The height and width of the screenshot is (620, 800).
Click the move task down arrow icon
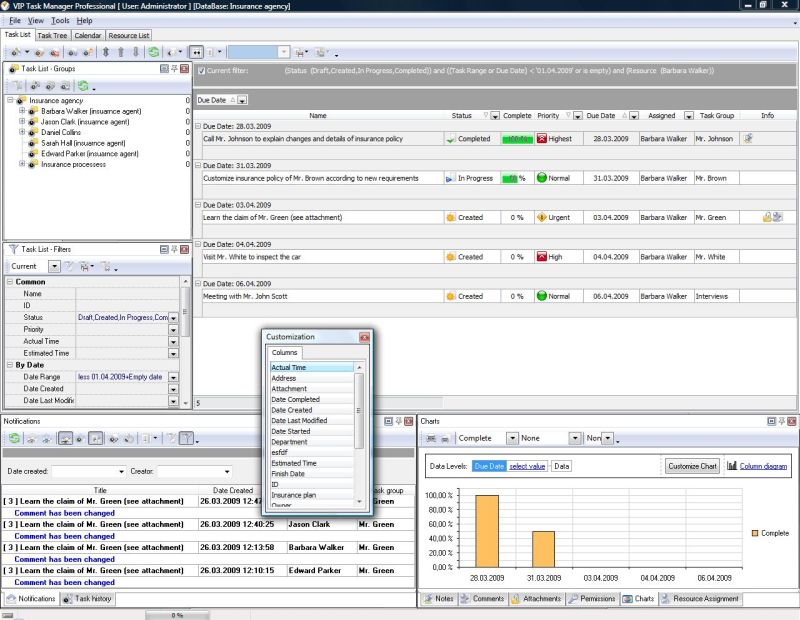(x=135, y=50)
